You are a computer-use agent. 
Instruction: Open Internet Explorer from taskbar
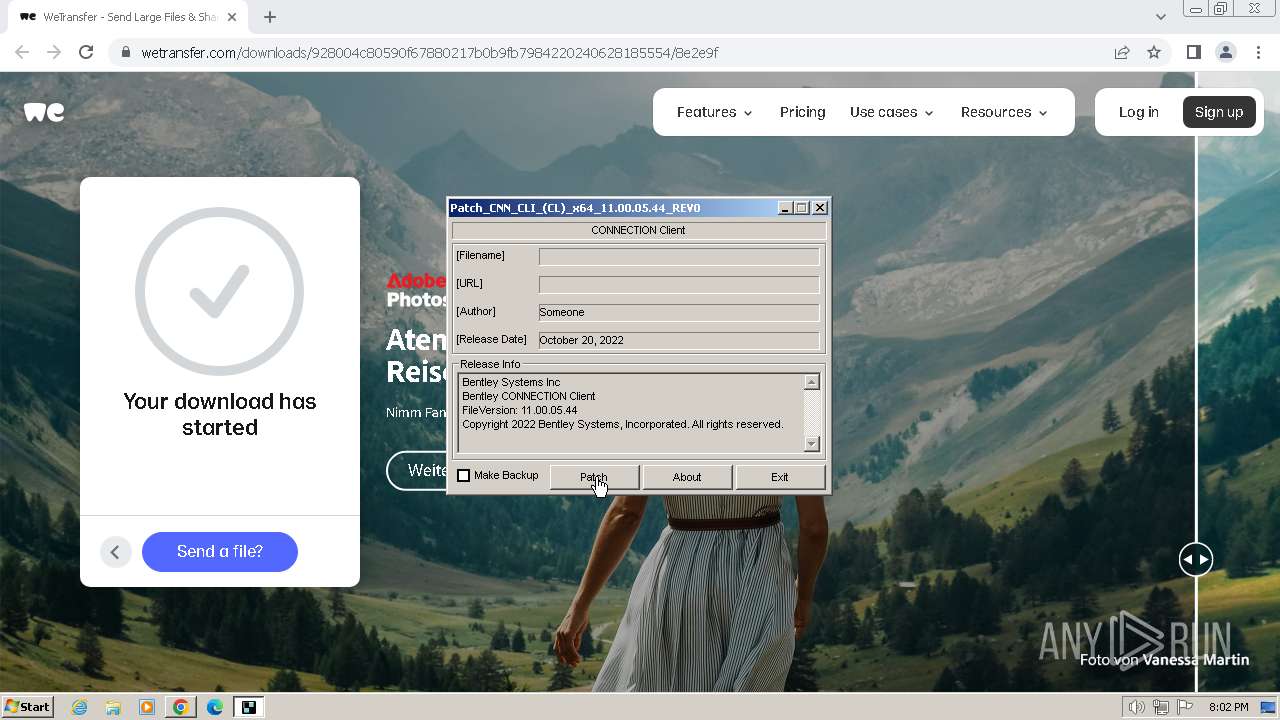(x=80, y=707)
